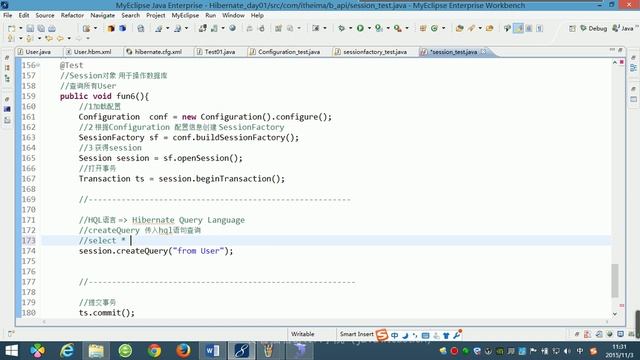This screenshot has height=360, width=640.
Task: Click the Open Type icon
Action: (460, 28)
